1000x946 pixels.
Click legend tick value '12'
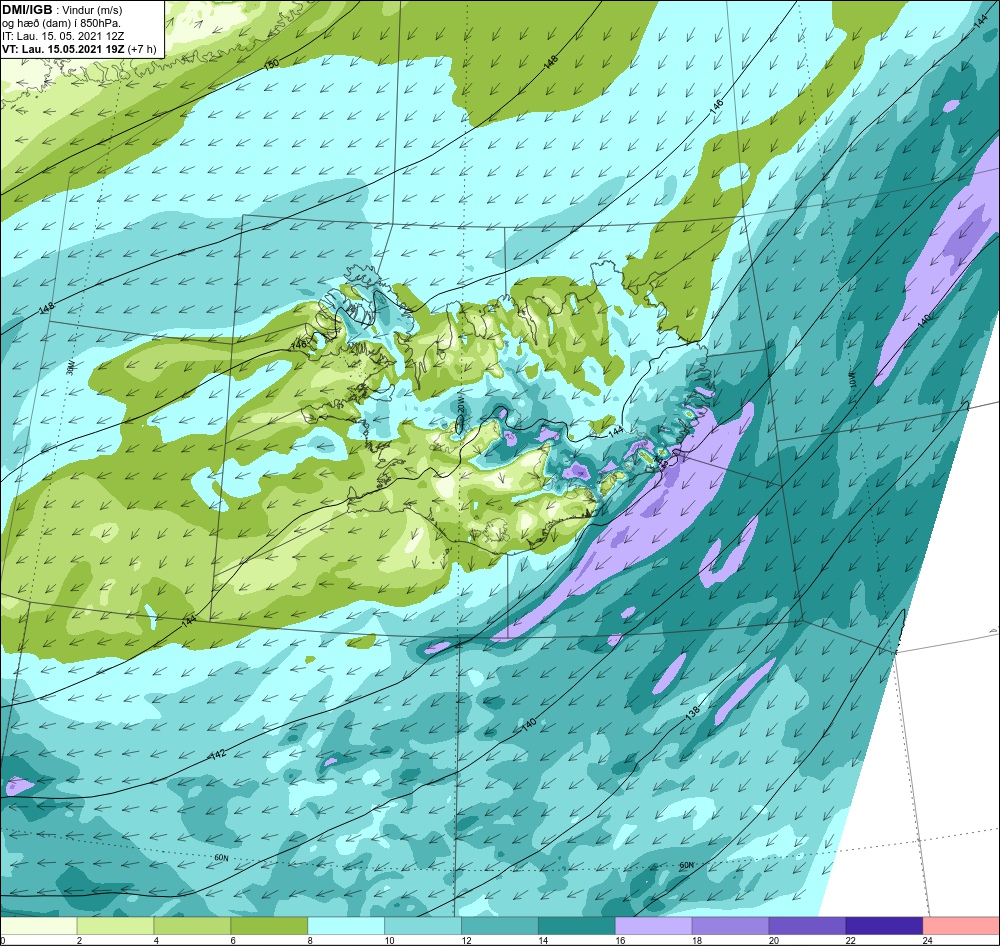(466, 940)
